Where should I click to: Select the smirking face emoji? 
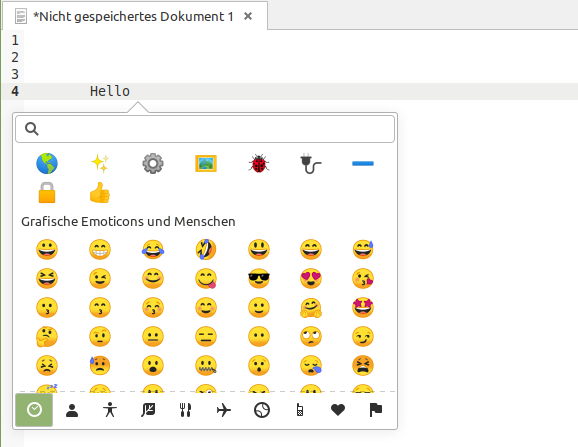[363, 337]
